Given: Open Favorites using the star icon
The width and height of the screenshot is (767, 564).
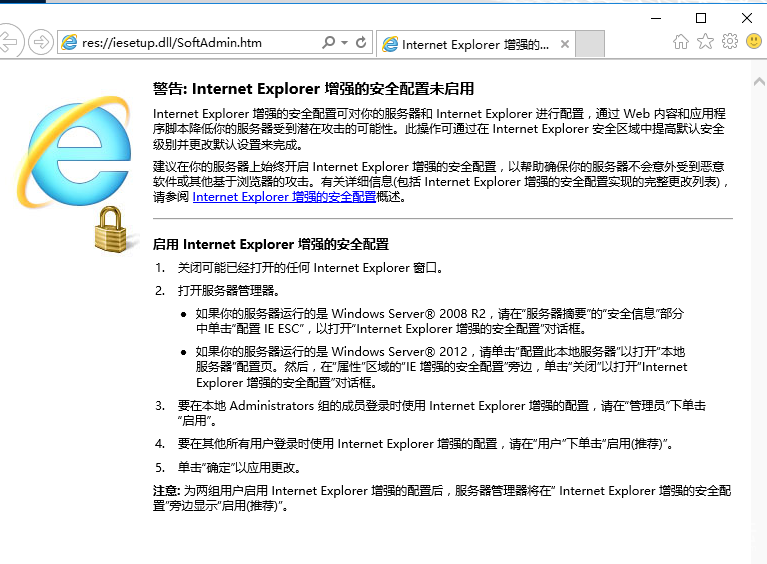Looking at the screenshot, I should click(x=705, y=42).
